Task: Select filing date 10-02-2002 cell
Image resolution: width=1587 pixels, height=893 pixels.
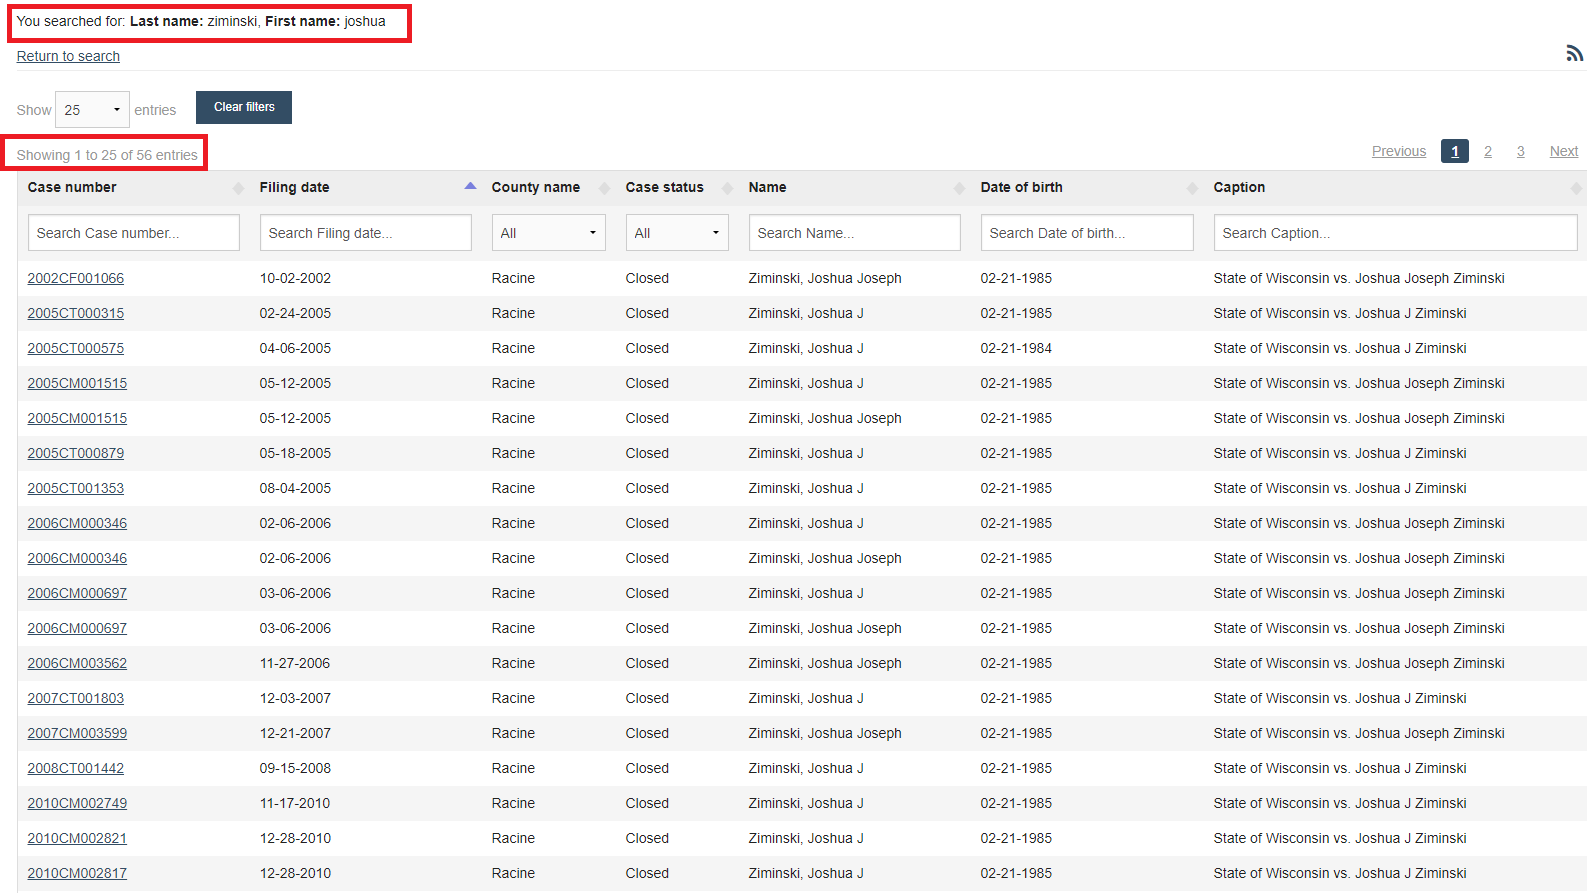Action: click(x=295, y=278)
